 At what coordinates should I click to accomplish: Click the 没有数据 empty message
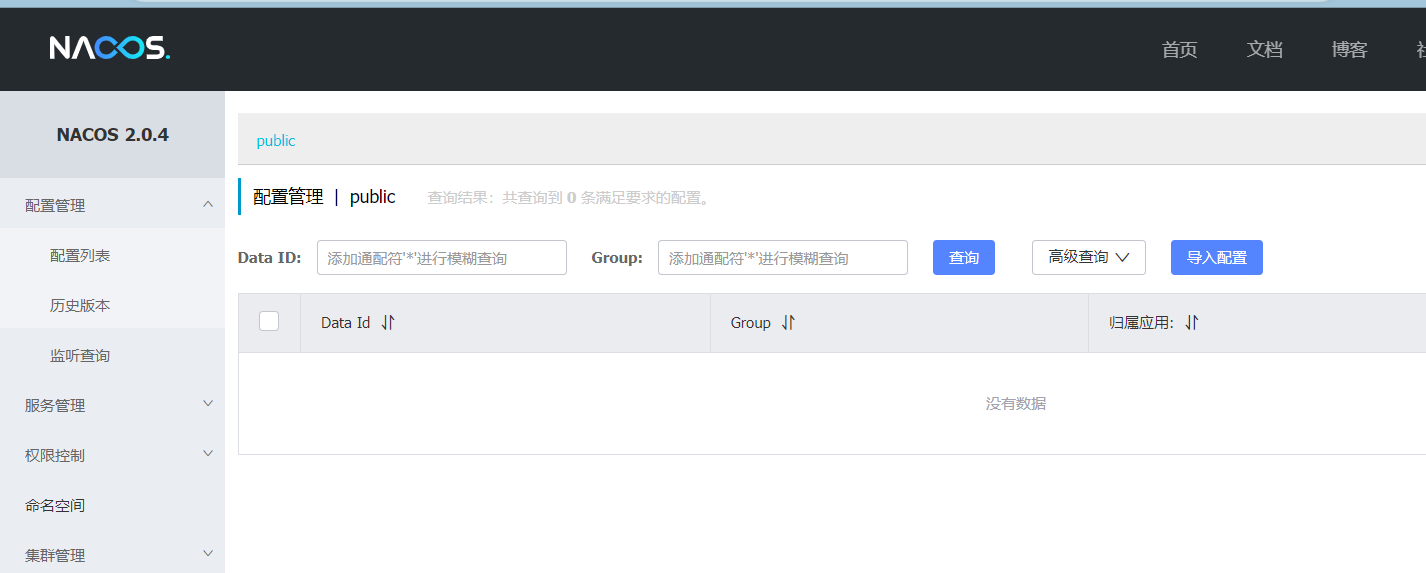pos(1016,404)
